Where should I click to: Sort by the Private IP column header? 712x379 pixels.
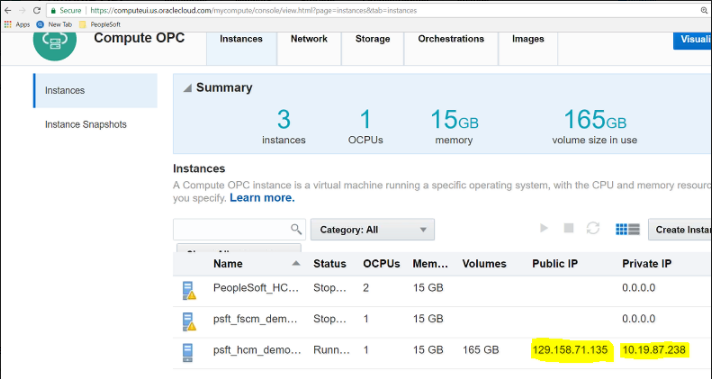pyautogui.click(x=647, y=264)
